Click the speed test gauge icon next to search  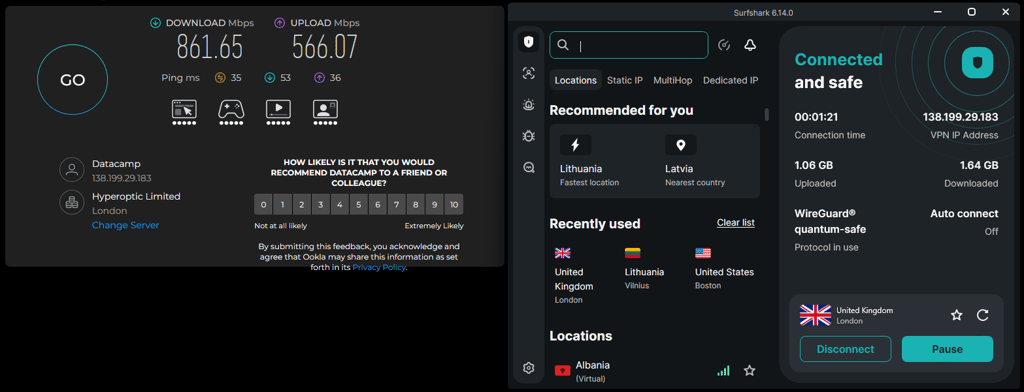pyautogui.click(x=724, y=45)
